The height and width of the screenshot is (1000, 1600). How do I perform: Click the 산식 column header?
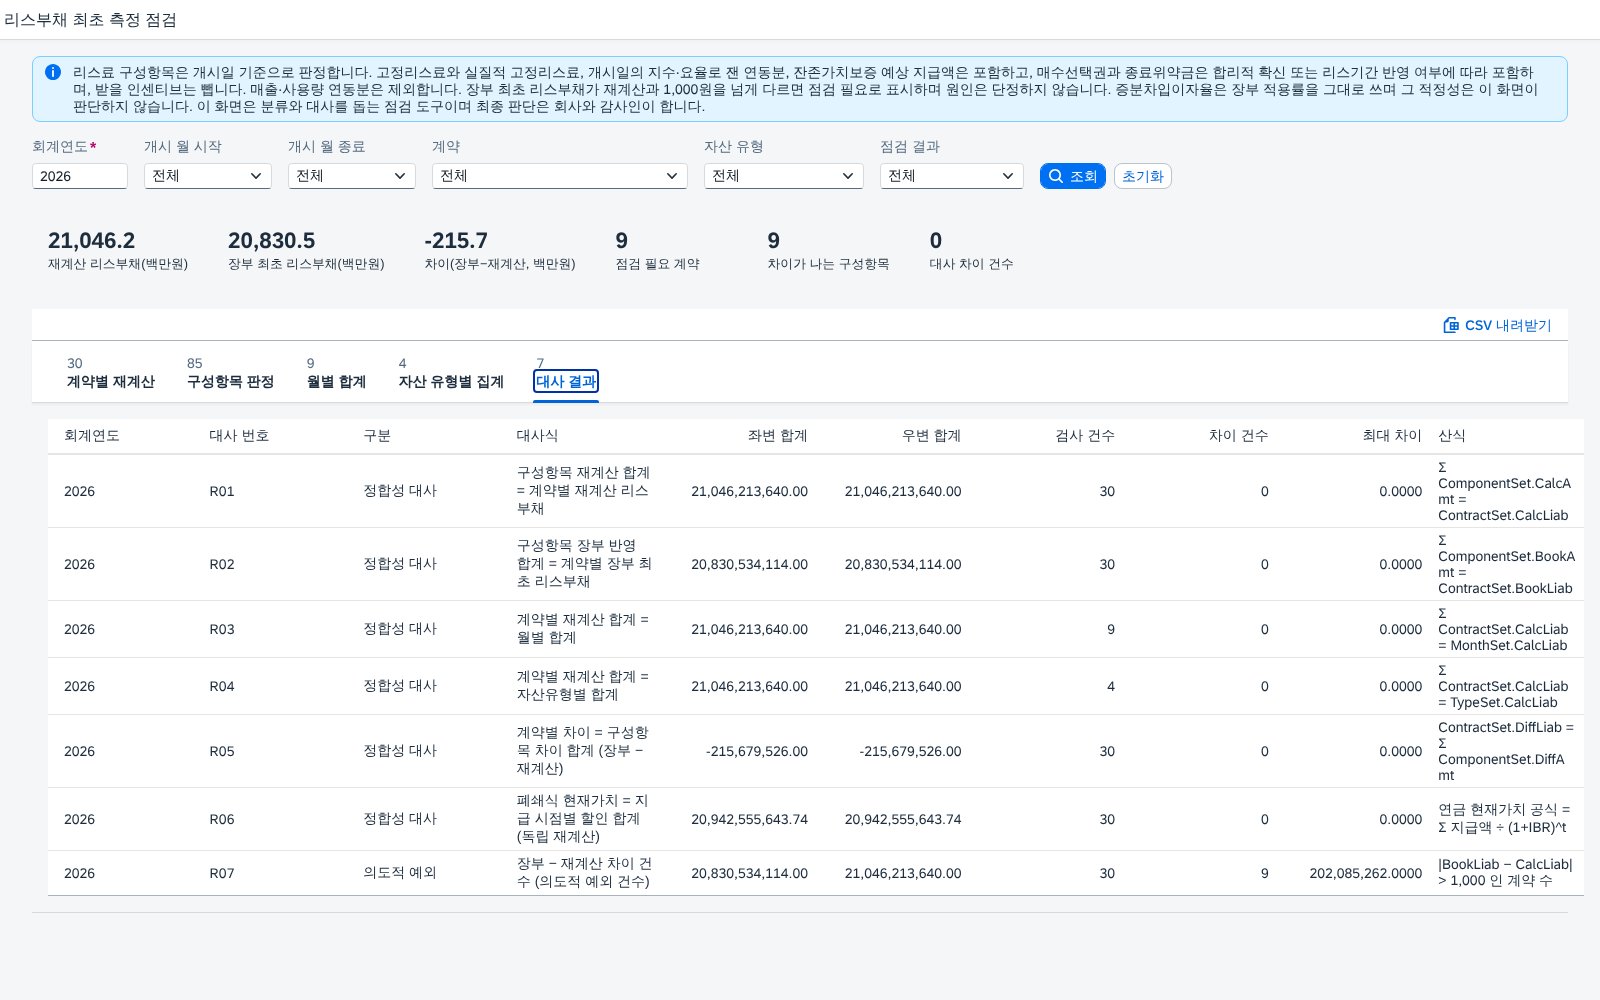coord(1452,436)
